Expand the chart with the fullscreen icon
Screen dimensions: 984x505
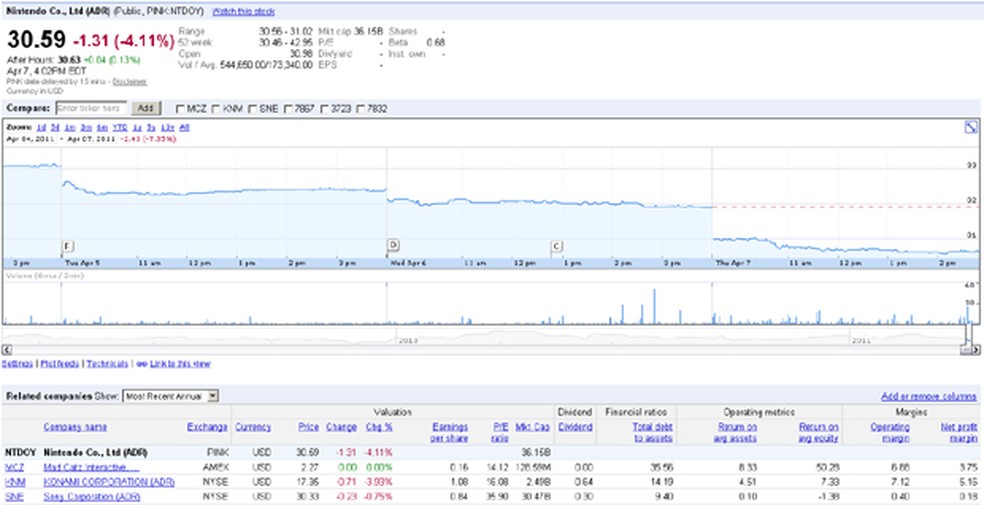point(970,127)
